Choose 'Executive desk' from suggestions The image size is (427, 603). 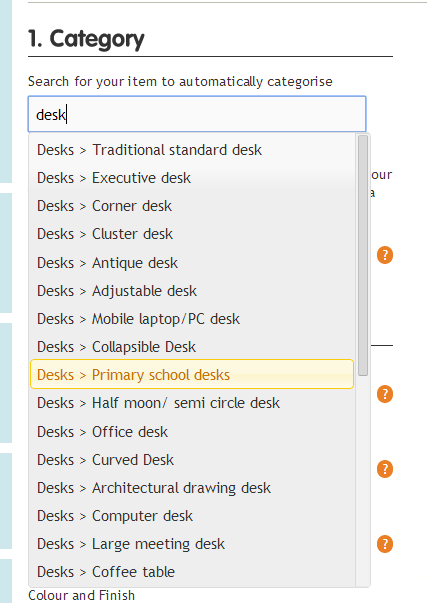click(192, 178)
